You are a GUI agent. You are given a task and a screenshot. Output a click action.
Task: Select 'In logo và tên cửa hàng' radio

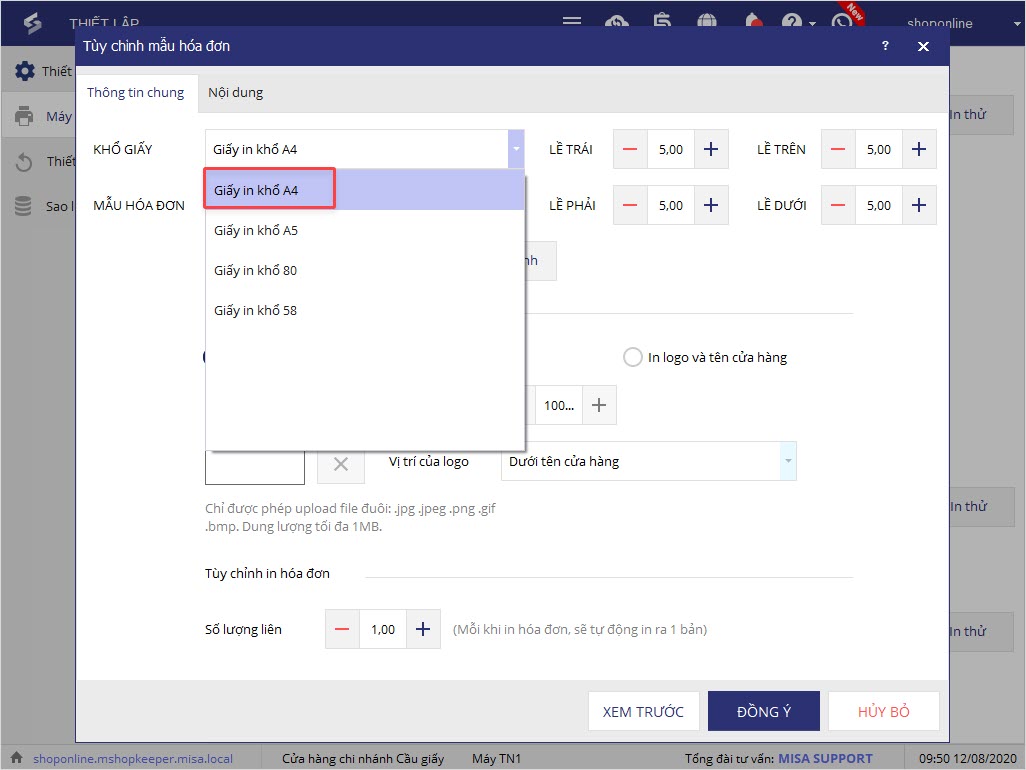[633, 357]
